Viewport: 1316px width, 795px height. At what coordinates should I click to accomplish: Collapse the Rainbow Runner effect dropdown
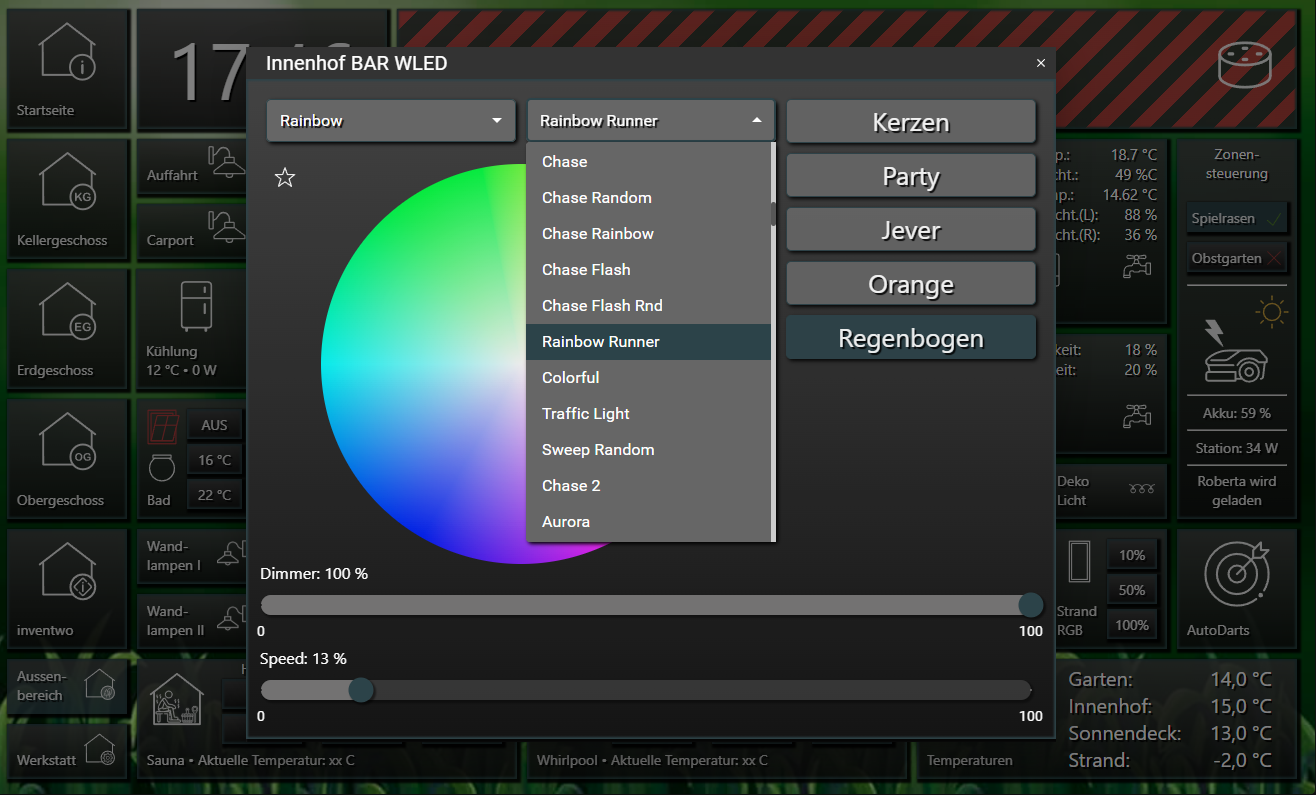click(x=651, y=121)
